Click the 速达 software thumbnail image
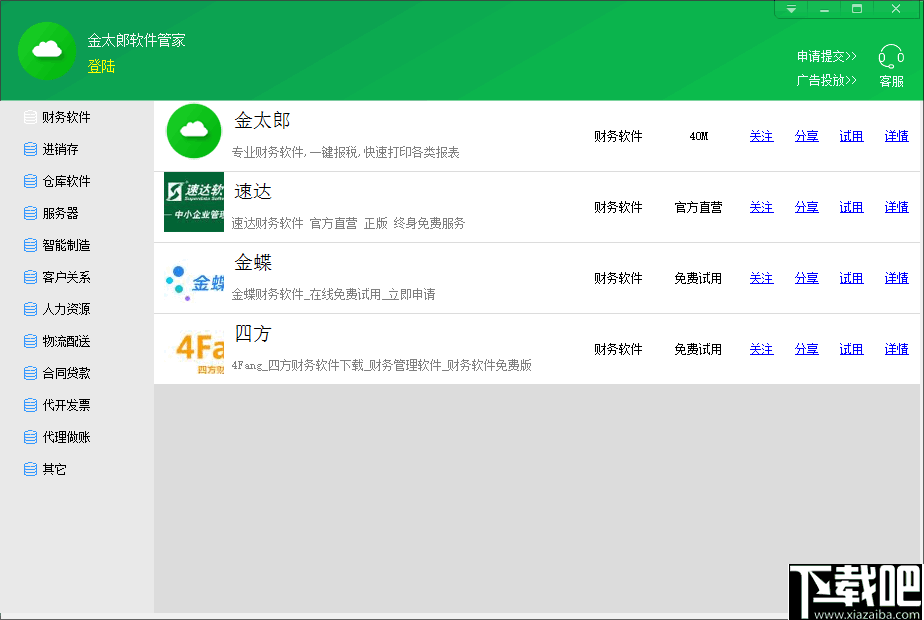This screenshot has width=924, height=620. point(193,202)
